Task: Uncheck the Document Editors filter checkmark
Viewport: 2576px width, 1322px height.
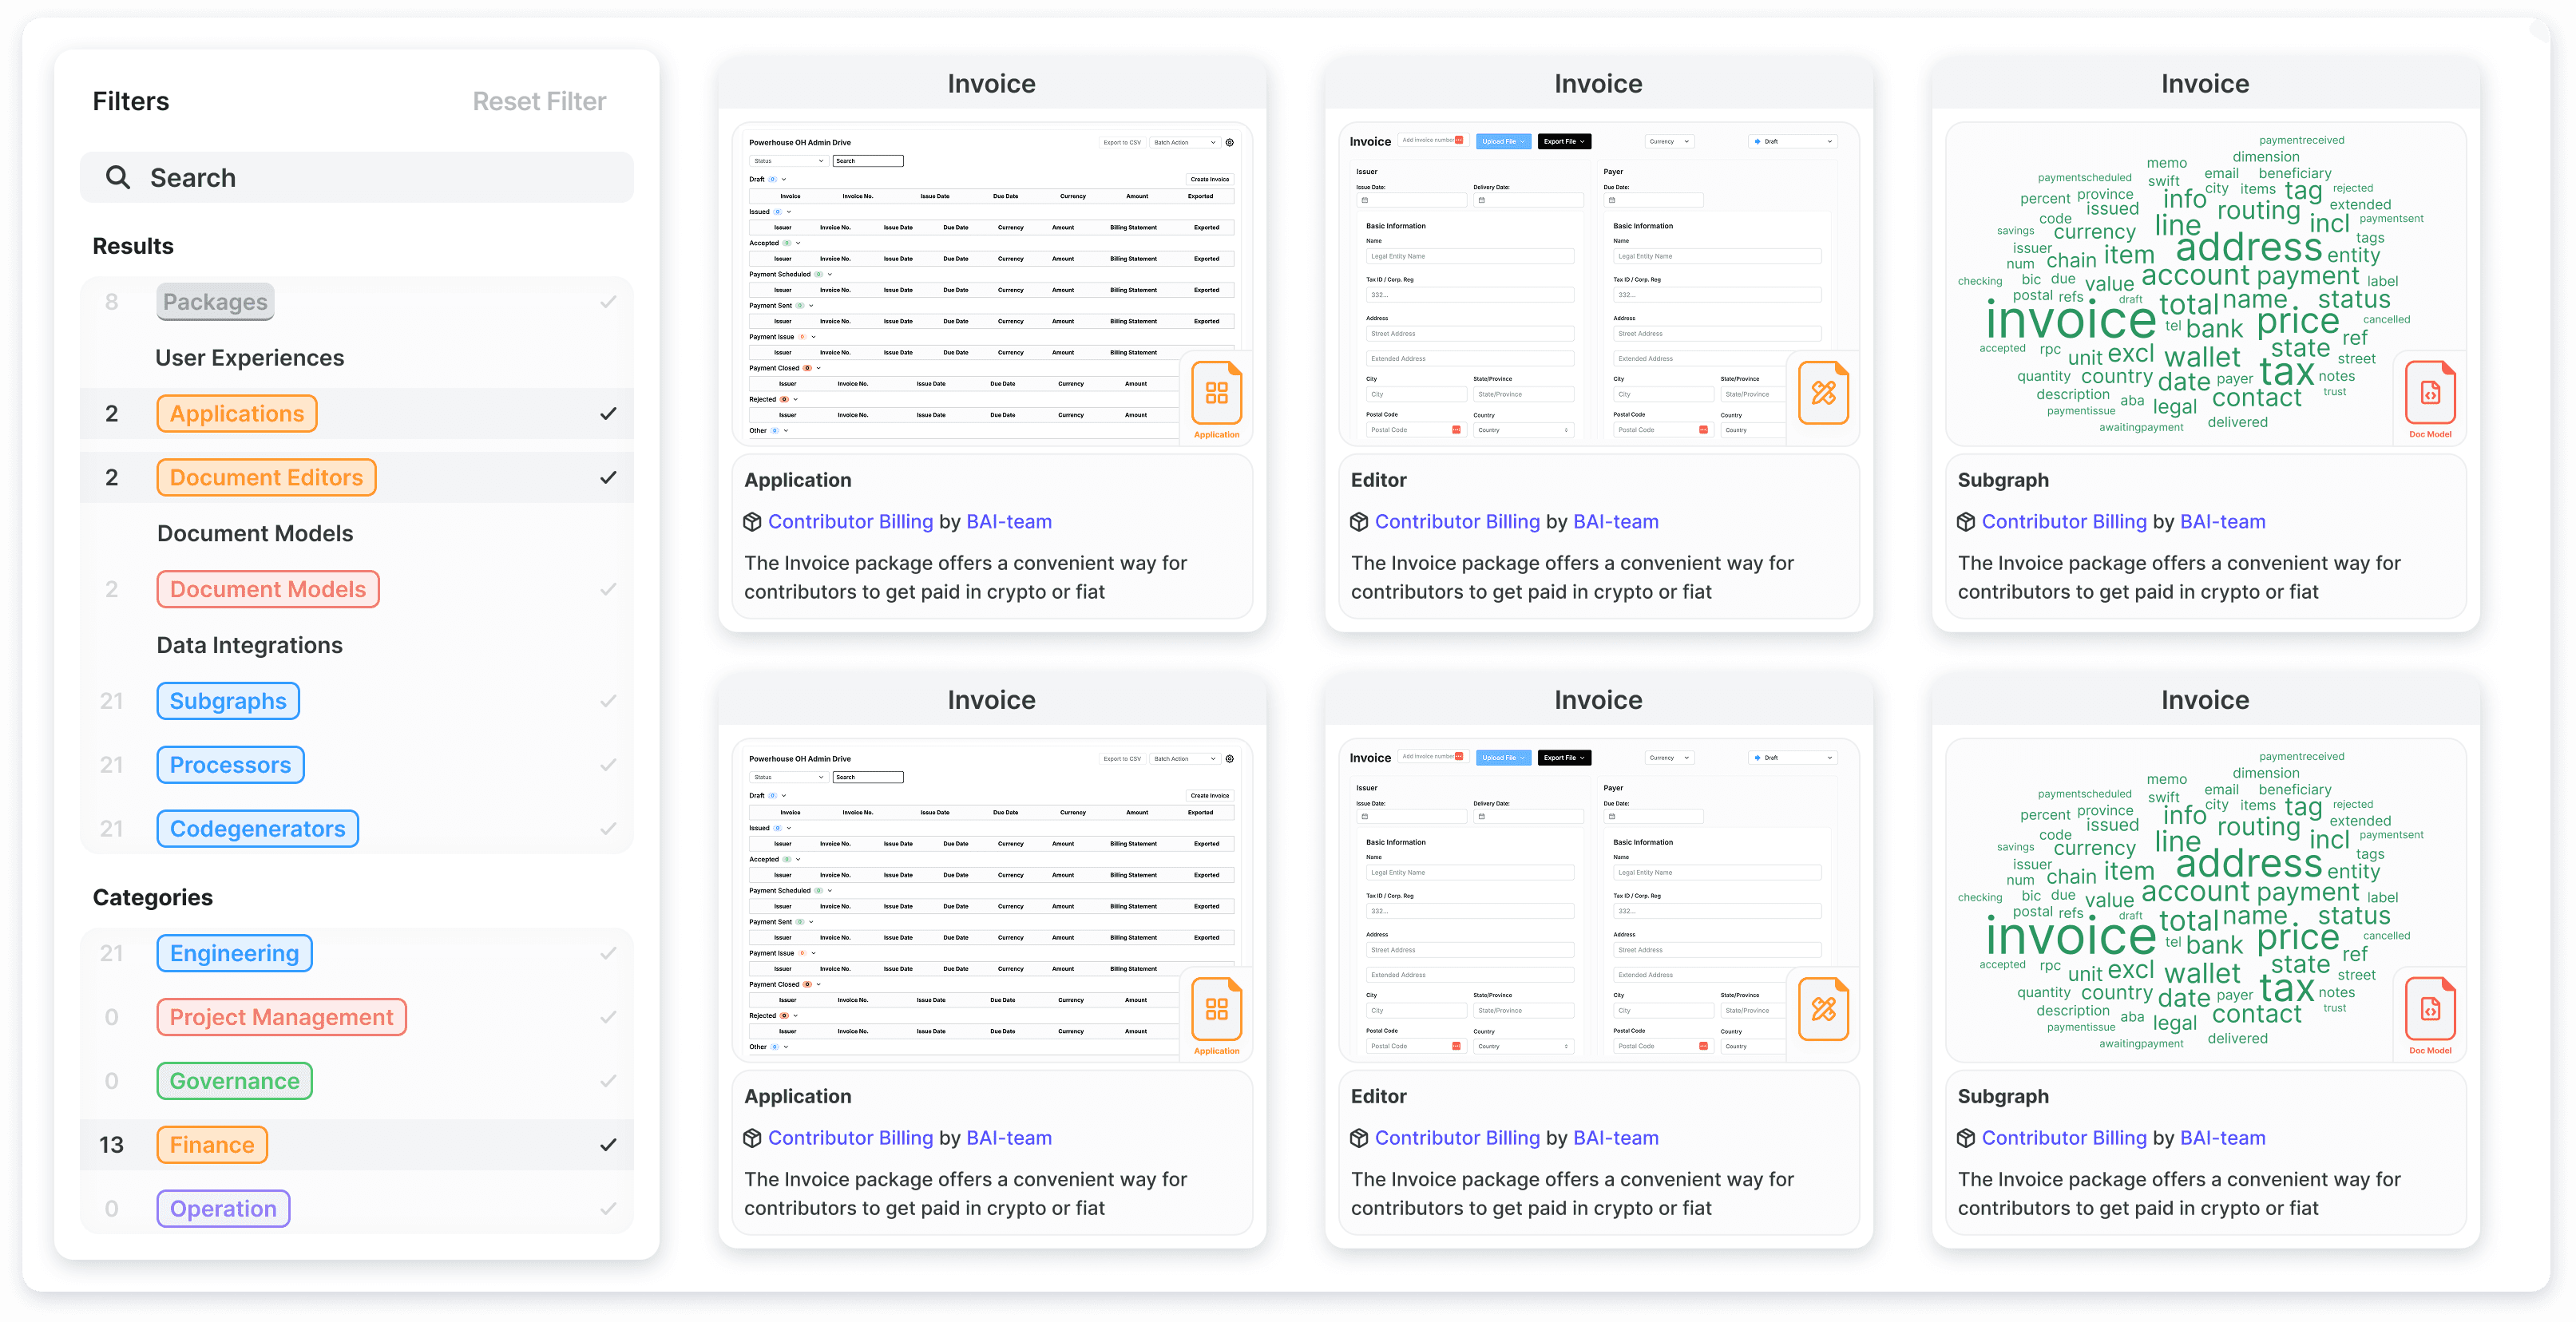Action: pos(607,478)
